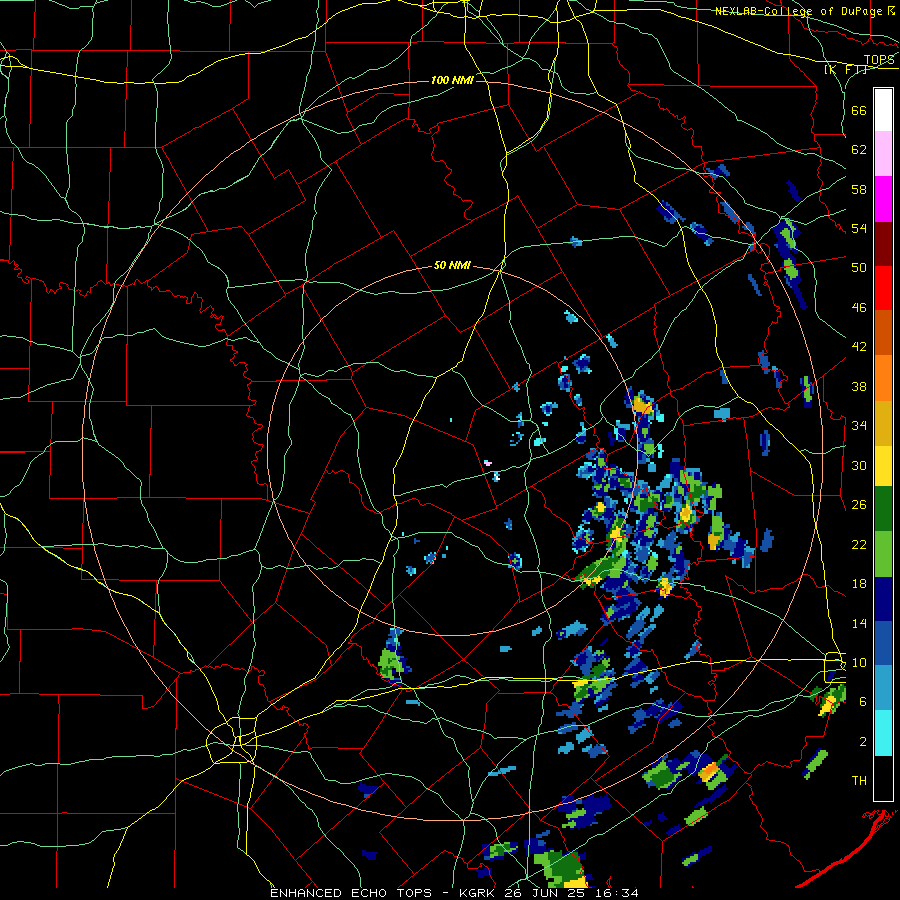The height and width of the screenshot is (900, 900).
Task: Click the legend value 50
Action: coord(859,268)
